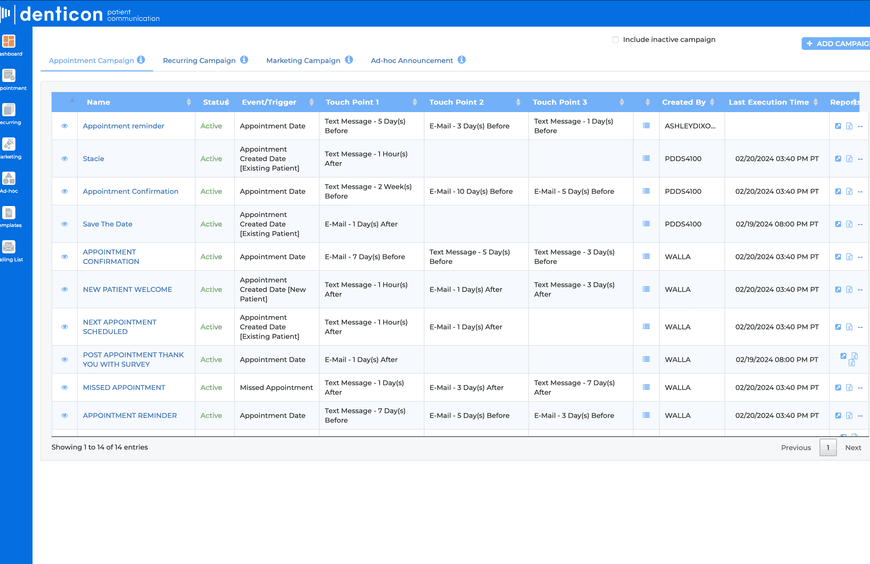Screen dimensions: 870x564
Task: Click the Ad-hoc sidebar icon
Action: (9, 179)
